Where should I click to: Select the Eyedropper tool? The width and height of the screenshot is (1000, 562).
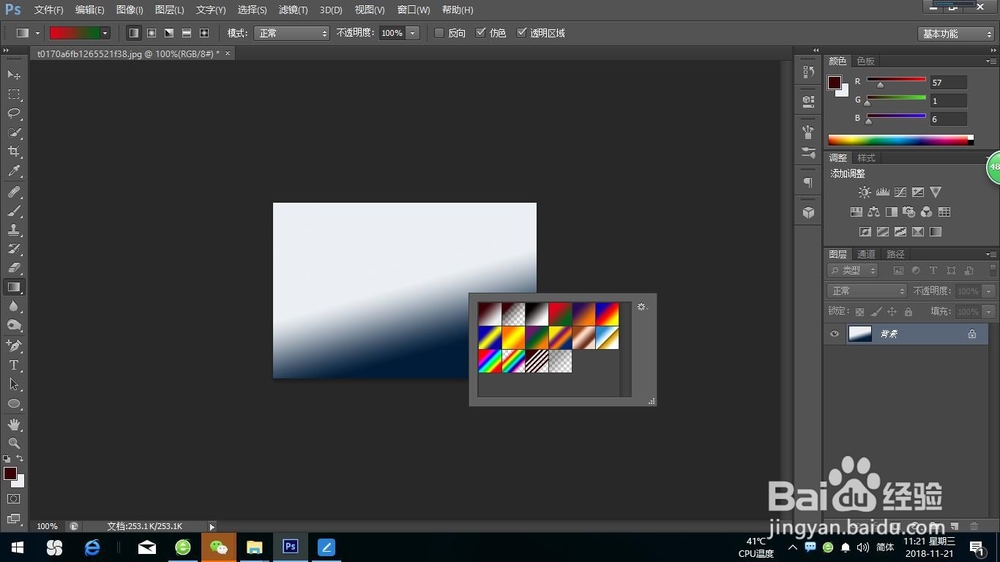point(13,170)
